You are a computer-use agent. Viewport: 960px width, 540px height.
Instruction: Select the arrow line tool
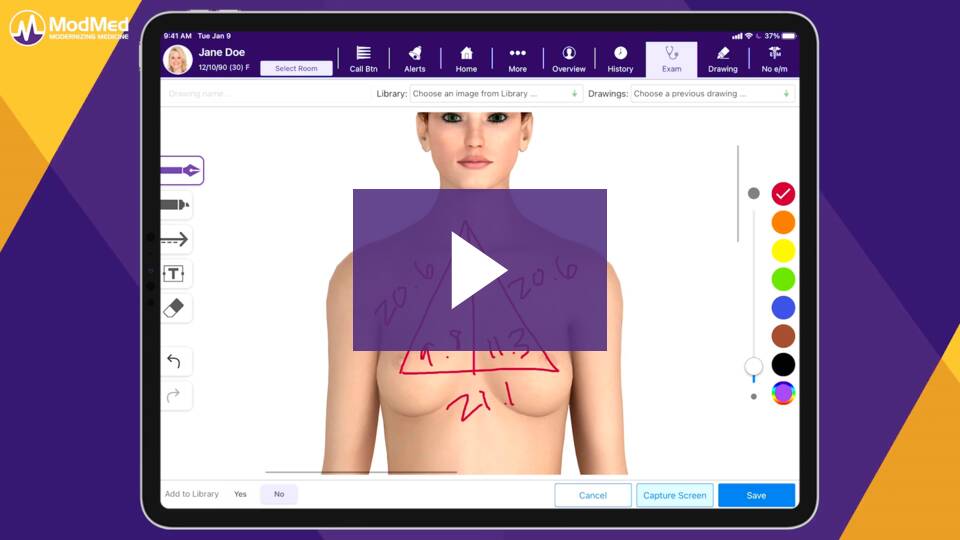(x=176, y=239)
